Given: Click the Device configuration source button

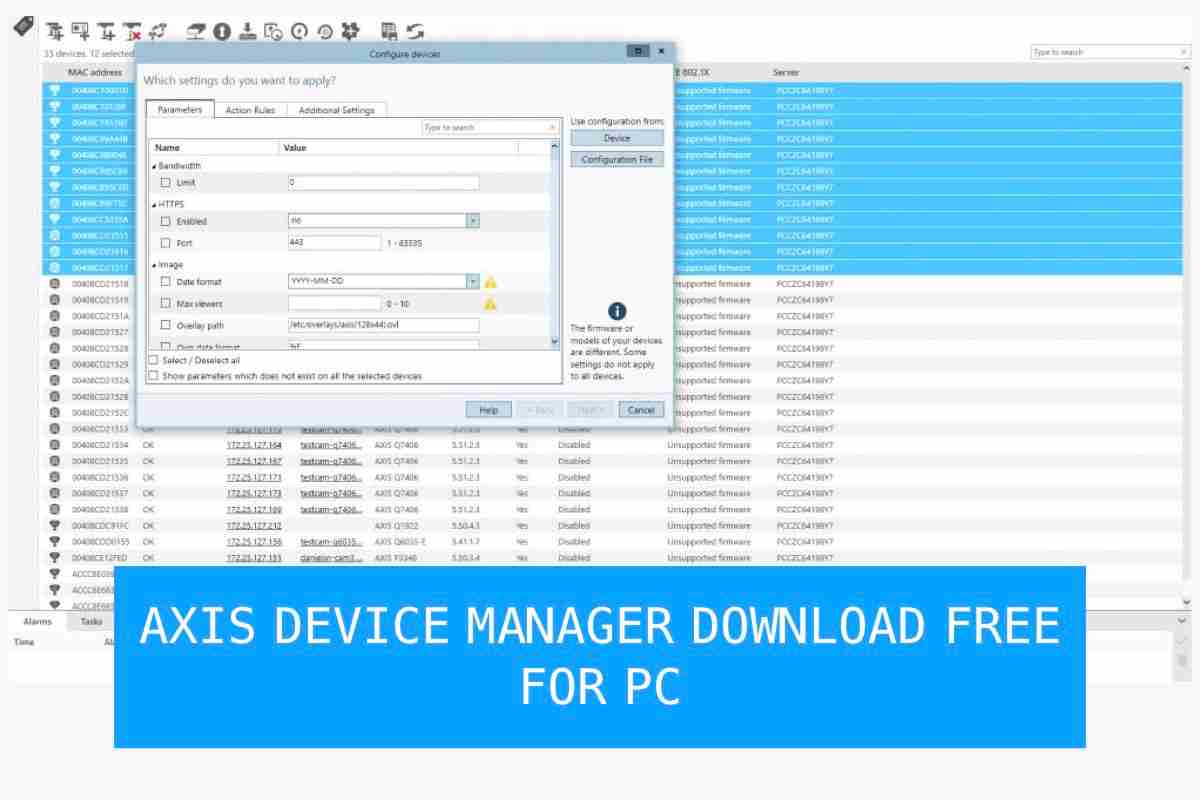Looking at the screenshot, I should coord(618,137).
